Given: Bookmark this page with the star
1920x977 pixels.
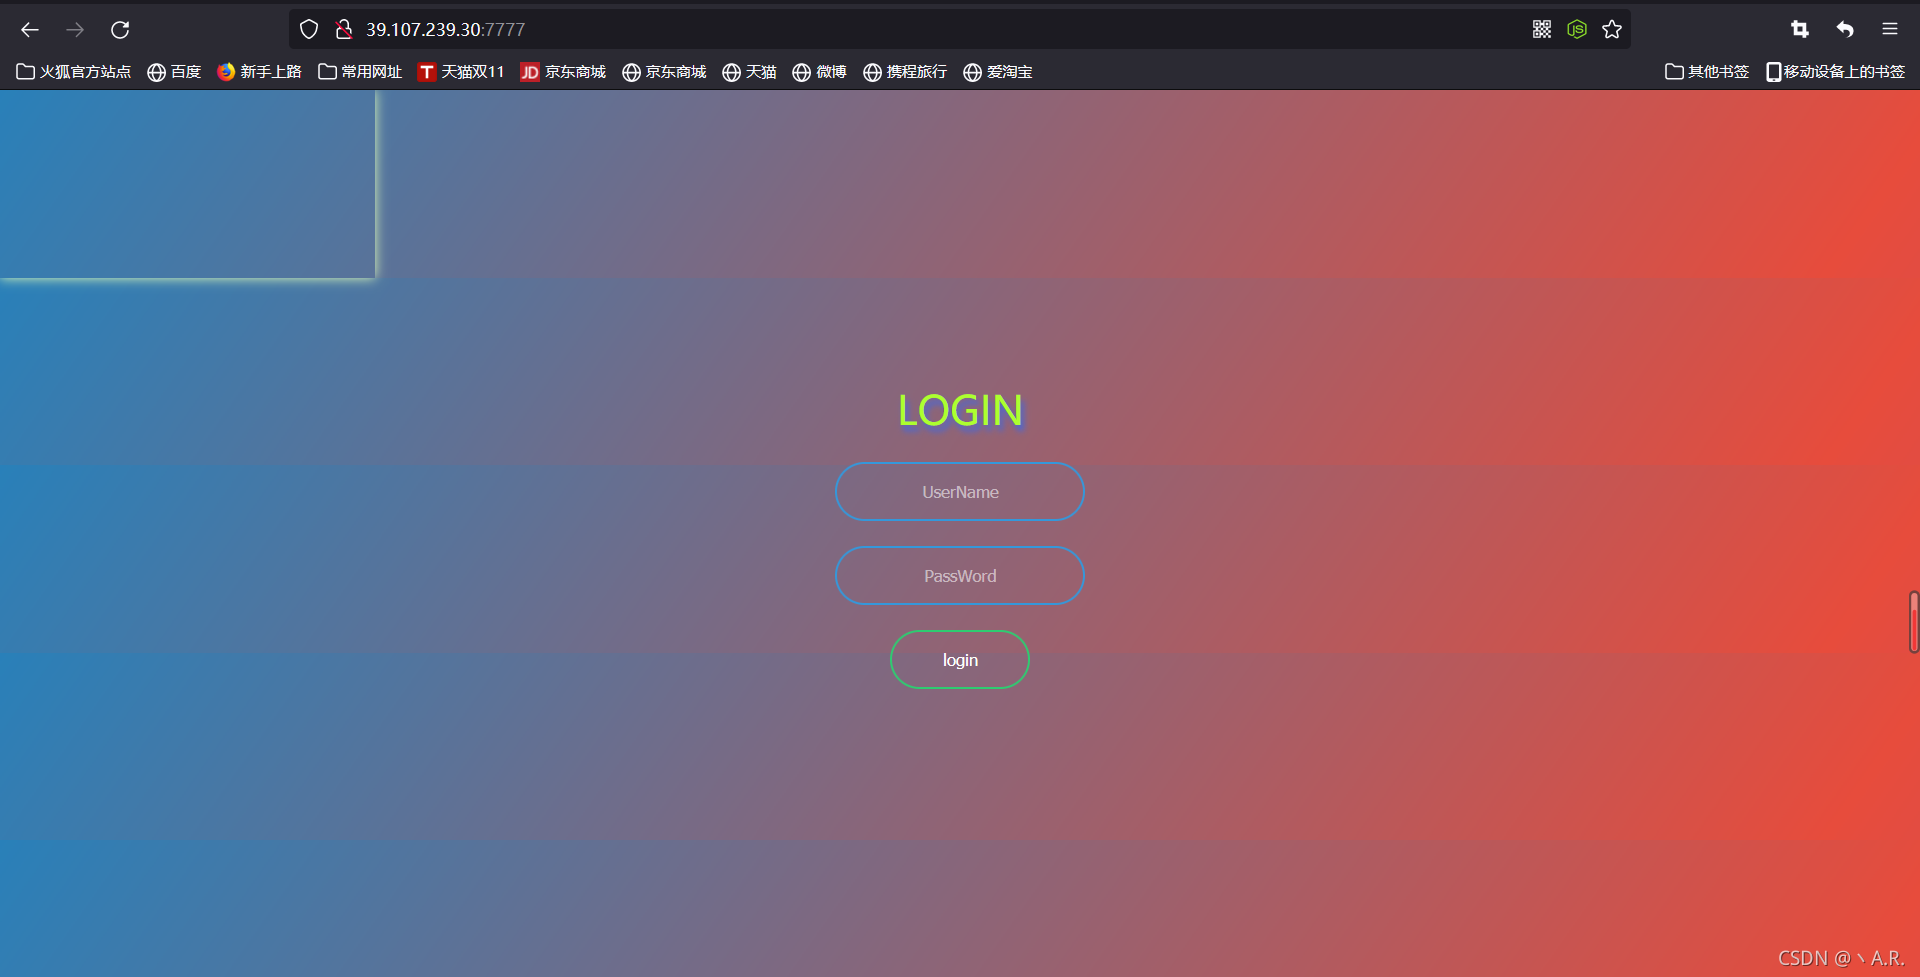Looking at the screenshot, I should (1612, 30).
